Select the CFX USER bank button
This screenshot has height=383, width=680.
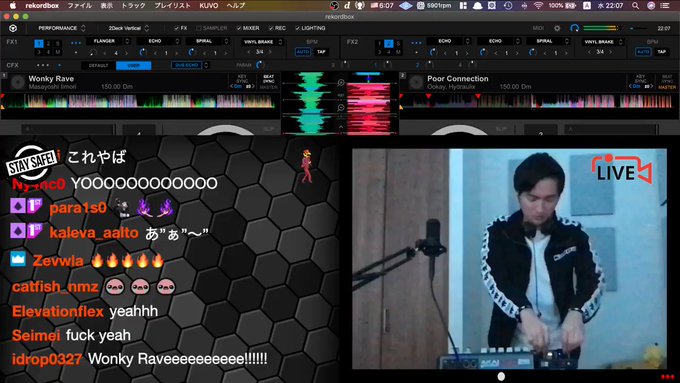click(134, 65)
